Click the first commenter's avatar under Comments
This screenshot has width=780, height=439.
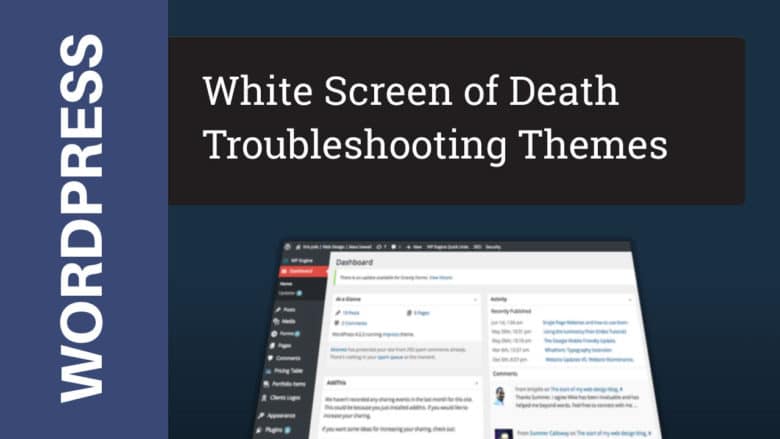(x=499, y=396)
